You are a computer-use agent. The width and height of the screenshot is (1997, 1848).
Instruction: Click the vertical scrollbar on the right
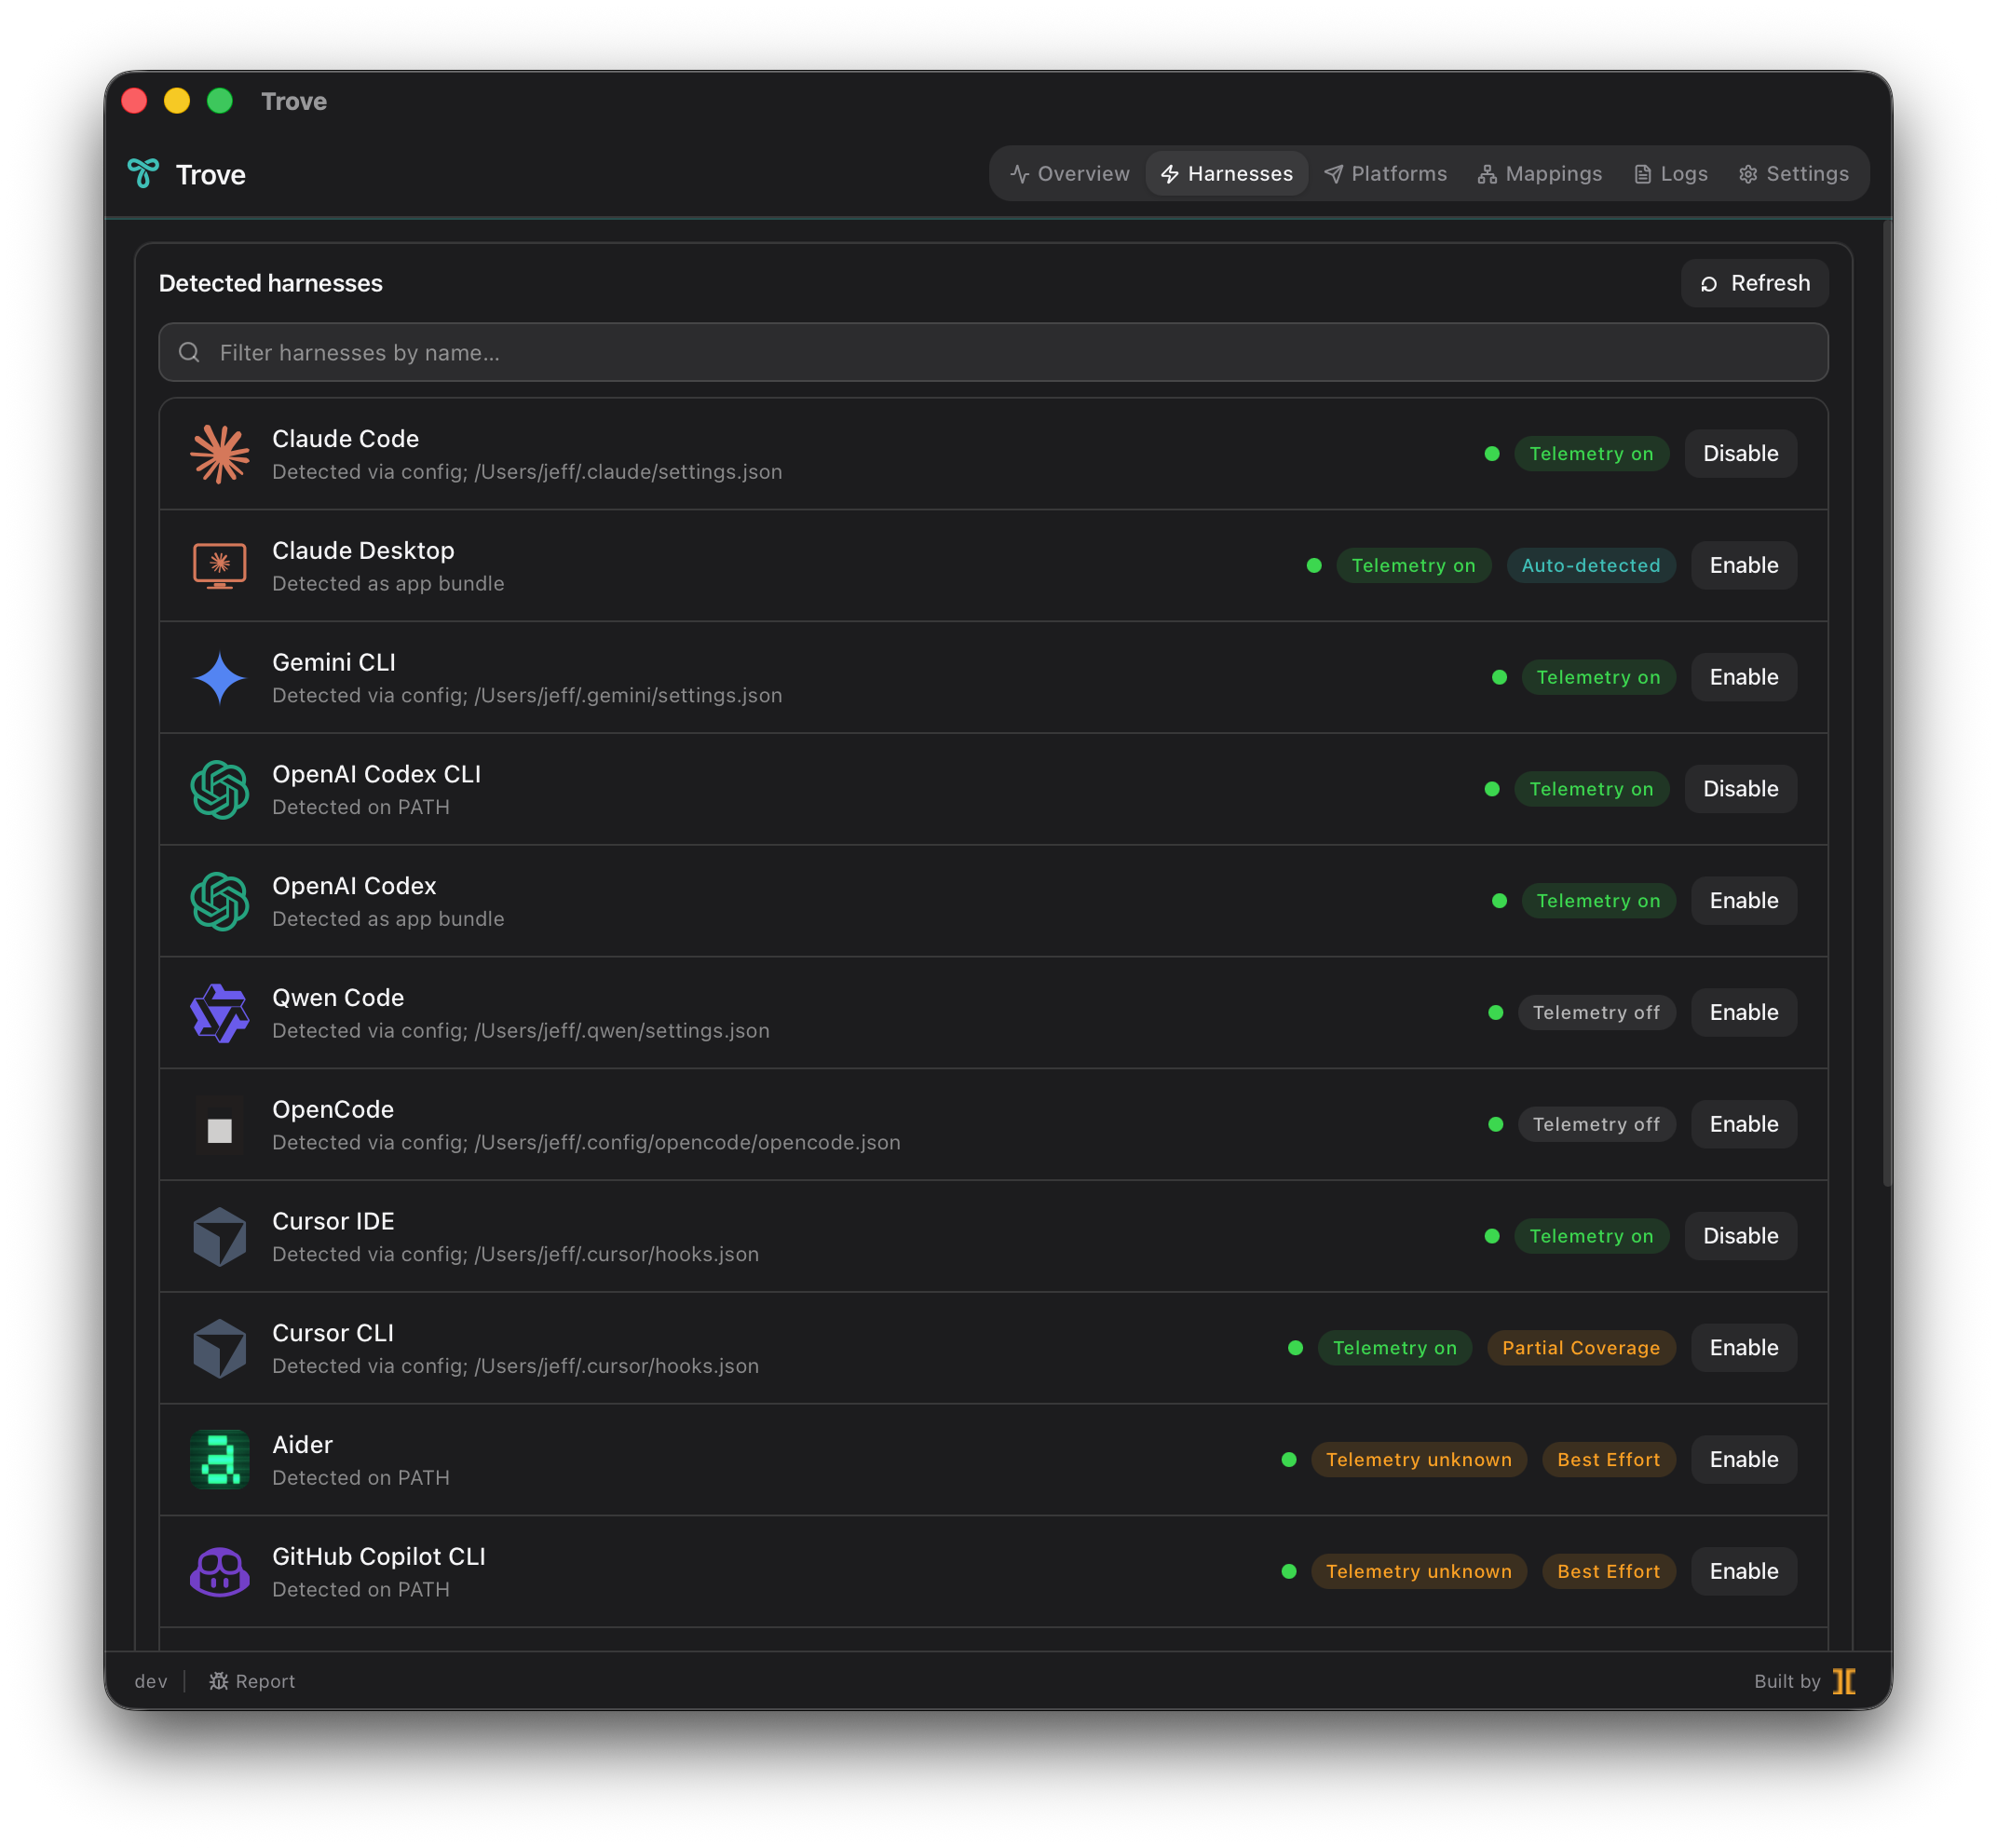[x=1887, y=705]
